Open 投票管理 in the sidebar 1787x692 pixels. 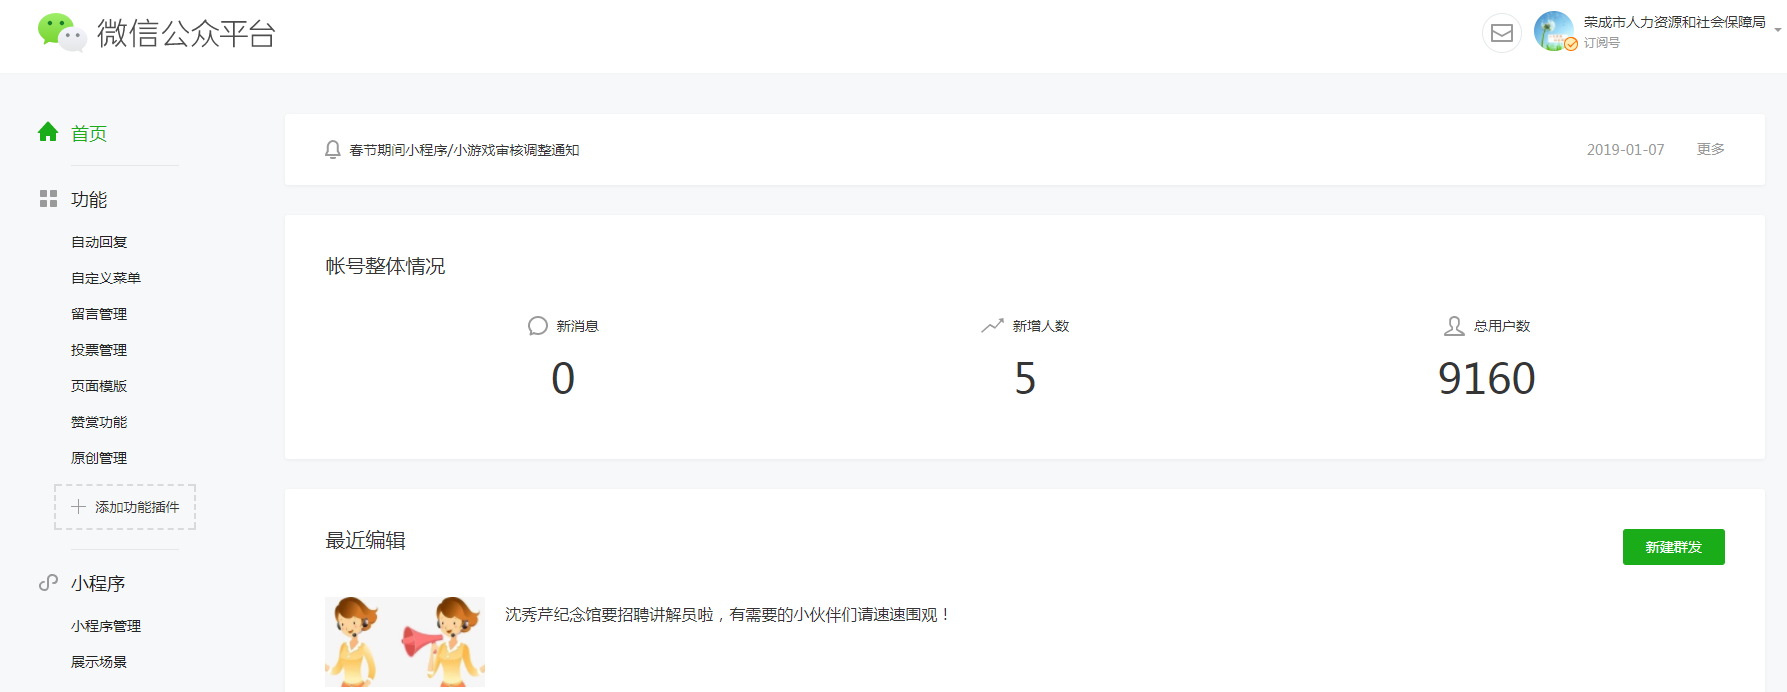[99, 350]
